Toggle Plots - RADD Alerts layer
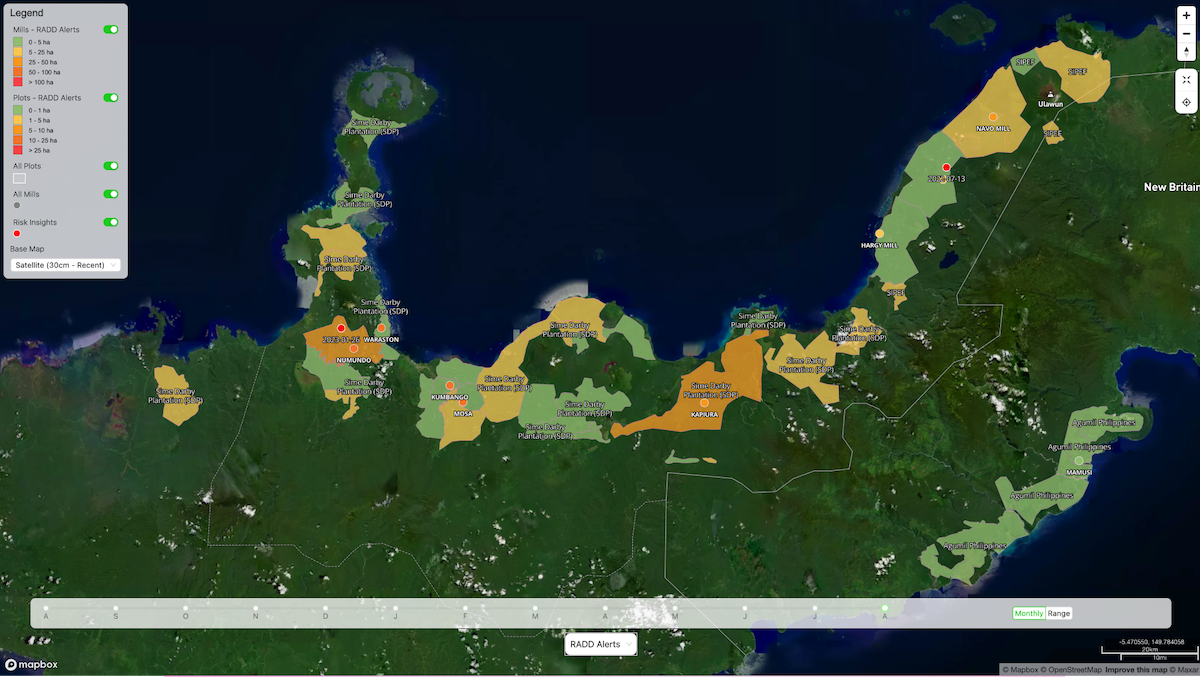Screen dimensions: 1200x677 point(111,98)
